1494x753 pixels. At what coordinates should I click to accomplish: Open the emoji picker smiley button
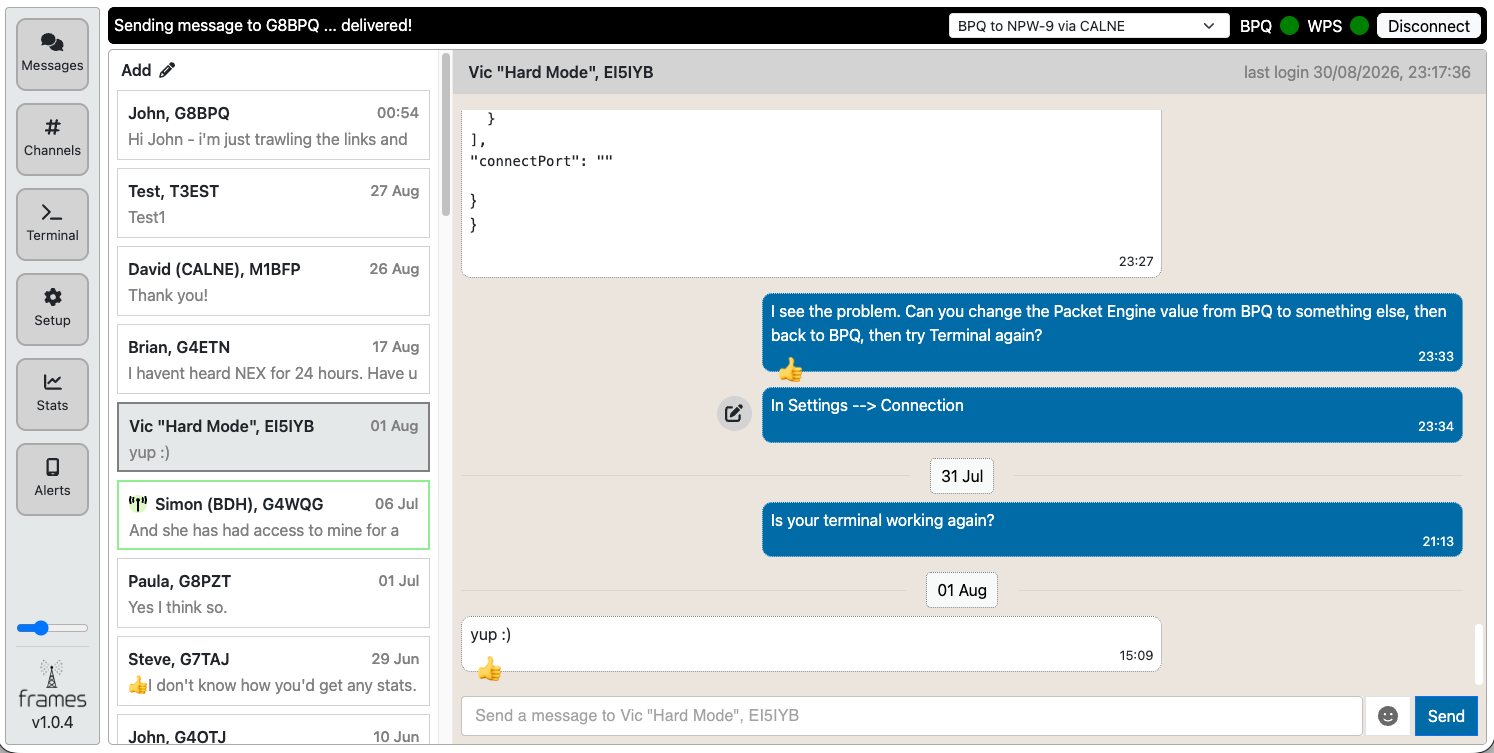pos(1388,716)
